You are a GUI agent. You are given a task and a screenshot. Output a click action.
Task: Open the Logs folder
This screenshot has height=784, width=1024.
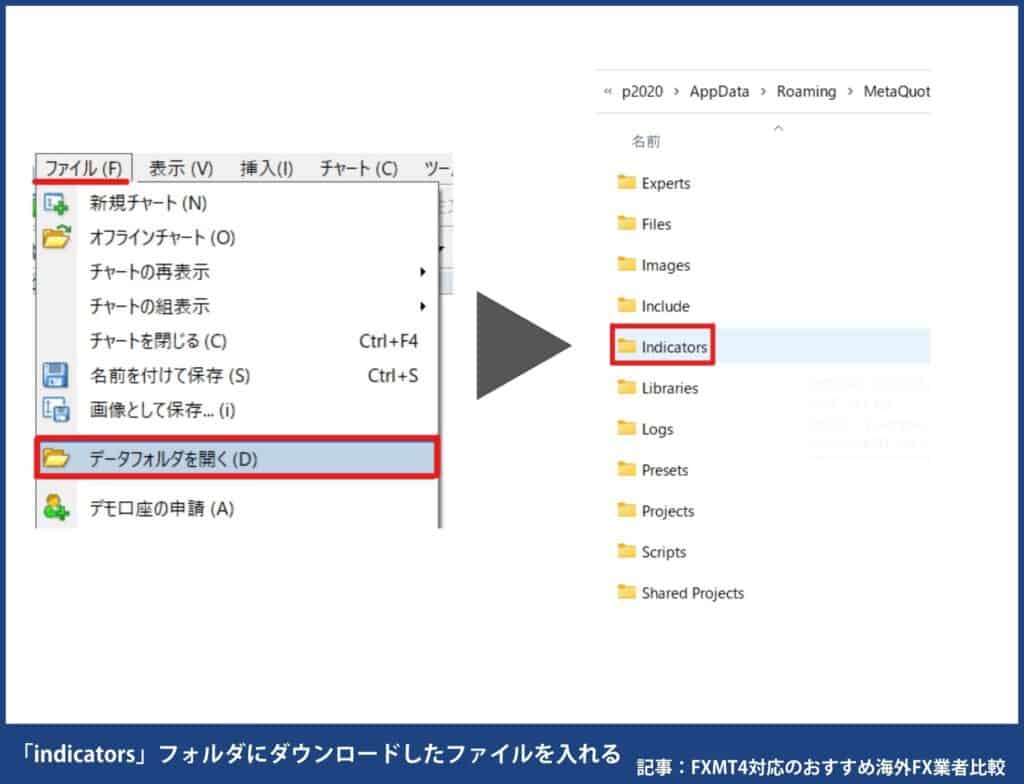pos(657,429)
